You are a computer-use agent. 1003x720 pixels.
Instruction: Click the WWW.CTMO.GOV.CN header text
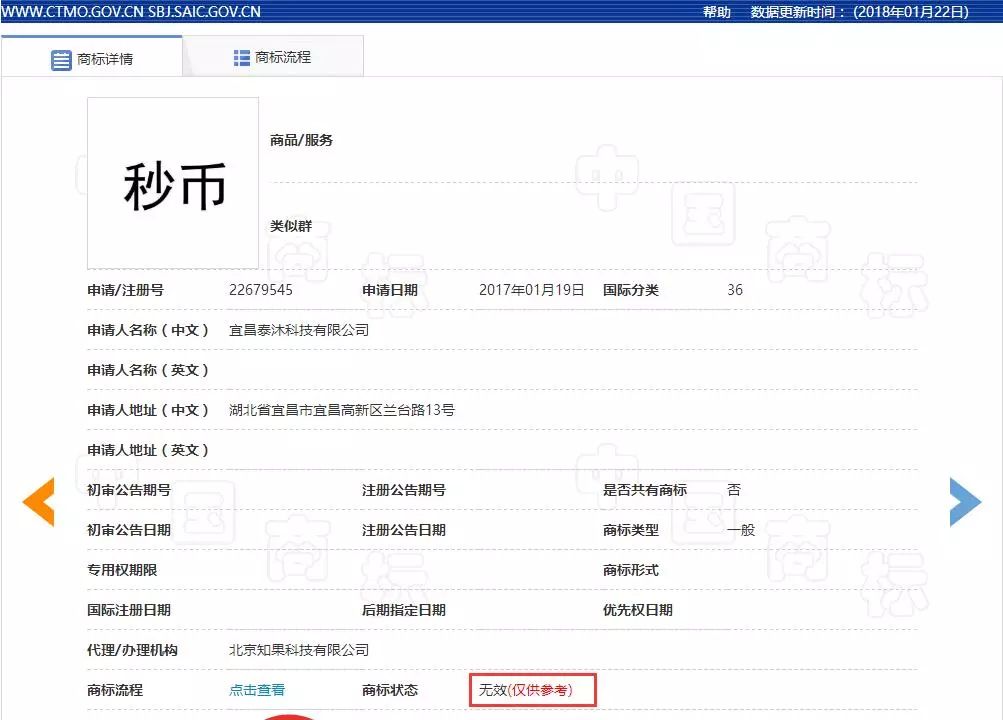[72, 12]
